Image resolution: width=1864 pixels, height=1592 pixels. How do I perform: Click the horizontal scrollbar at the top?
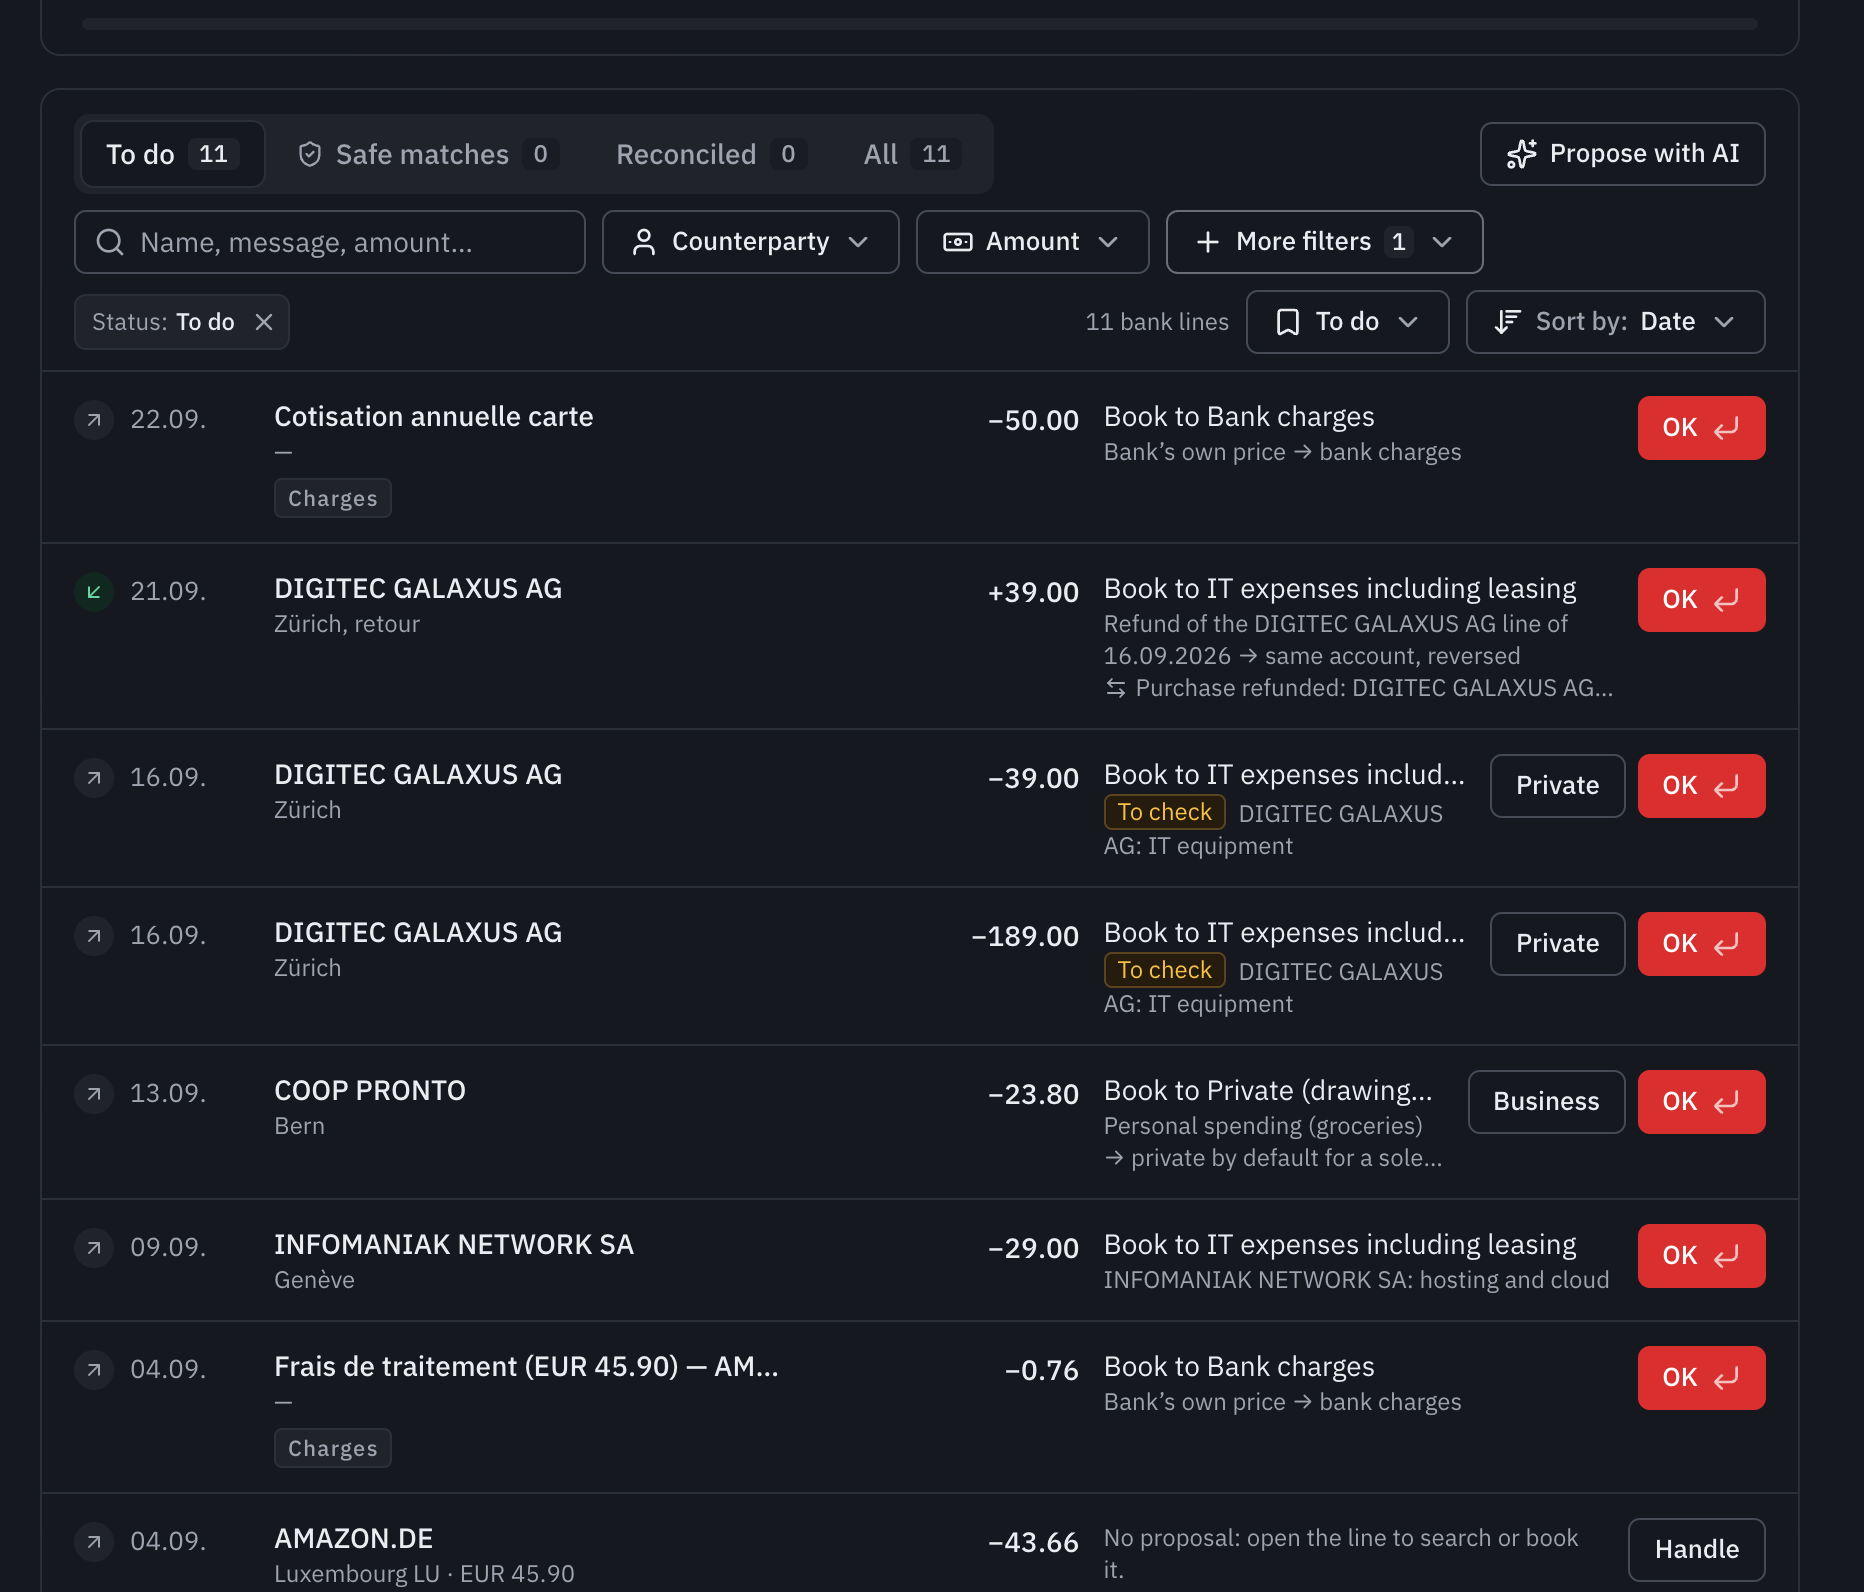point(920,23)
